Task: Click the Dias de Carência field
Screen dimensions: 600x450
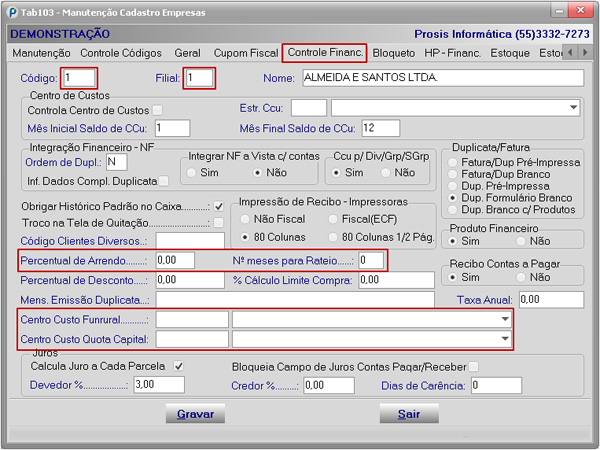Action: (x=497, y=385)
